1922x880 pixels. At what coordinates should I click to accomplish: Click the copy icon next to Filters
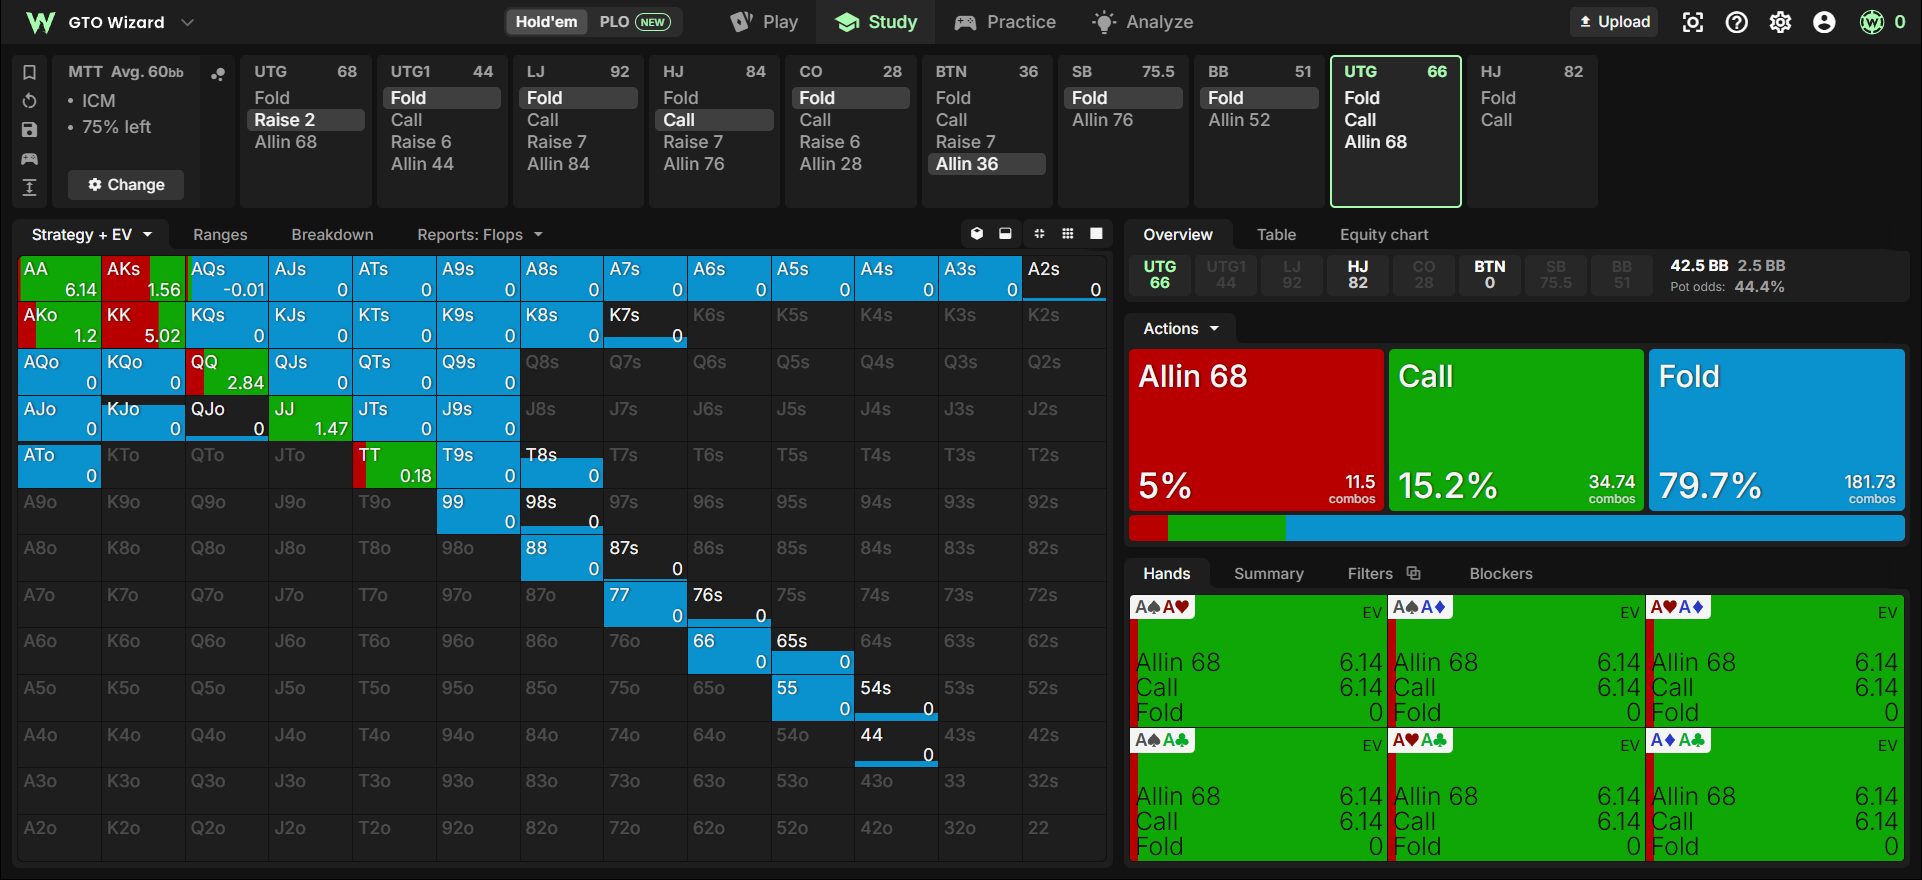pos(1413,573)
